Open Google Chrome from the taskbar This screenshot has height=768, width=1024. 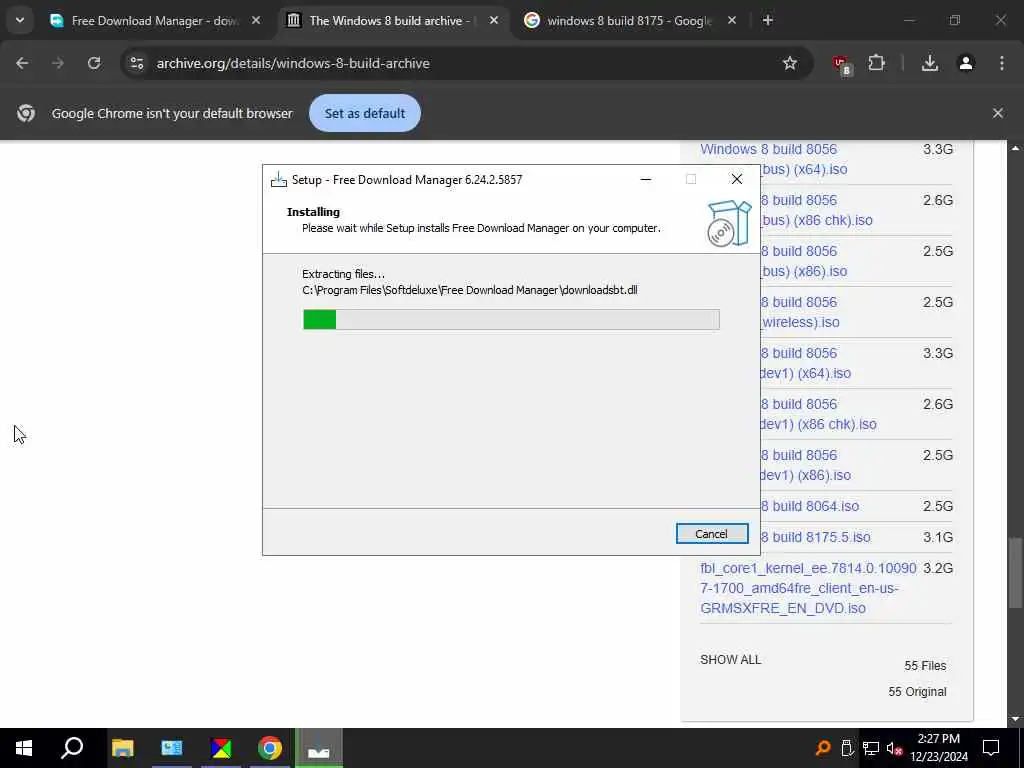coord(270,748)
